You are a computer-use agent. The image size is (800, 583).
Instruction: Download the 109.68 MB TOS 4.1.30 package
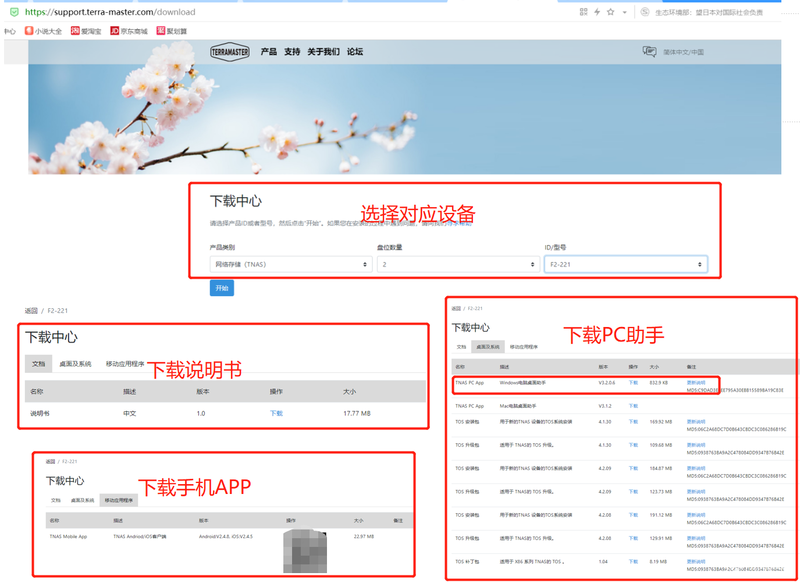tap(633, 445)
